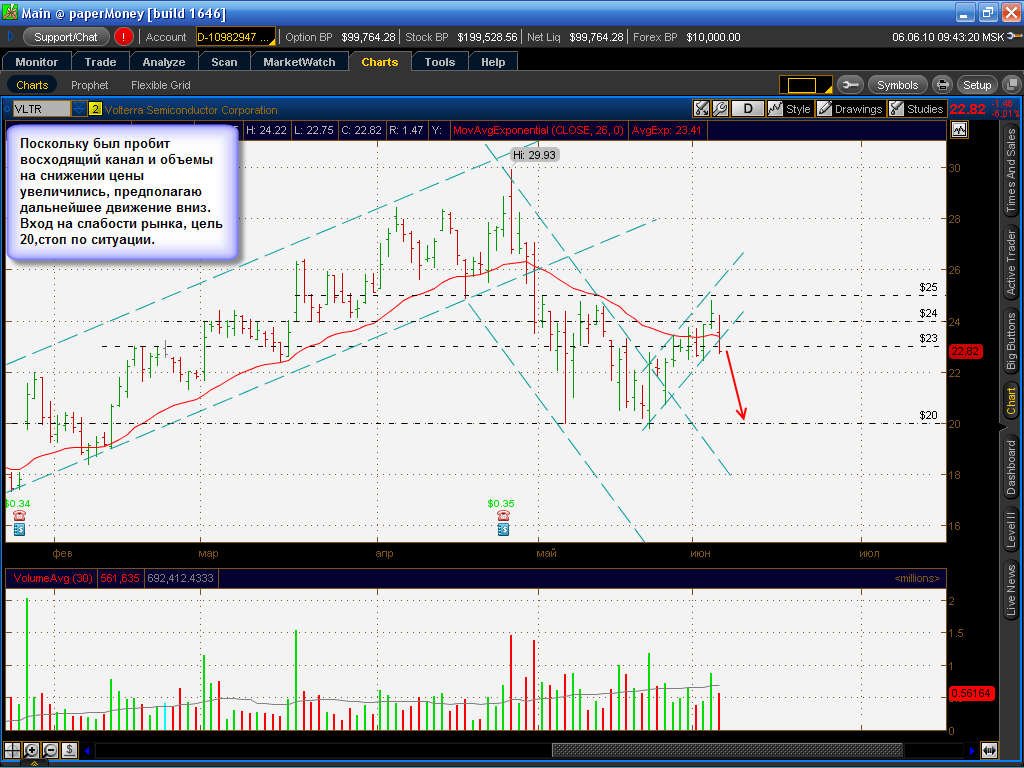
Task: Open the Flexible Grid sub-tab
Action: point(161,85)
